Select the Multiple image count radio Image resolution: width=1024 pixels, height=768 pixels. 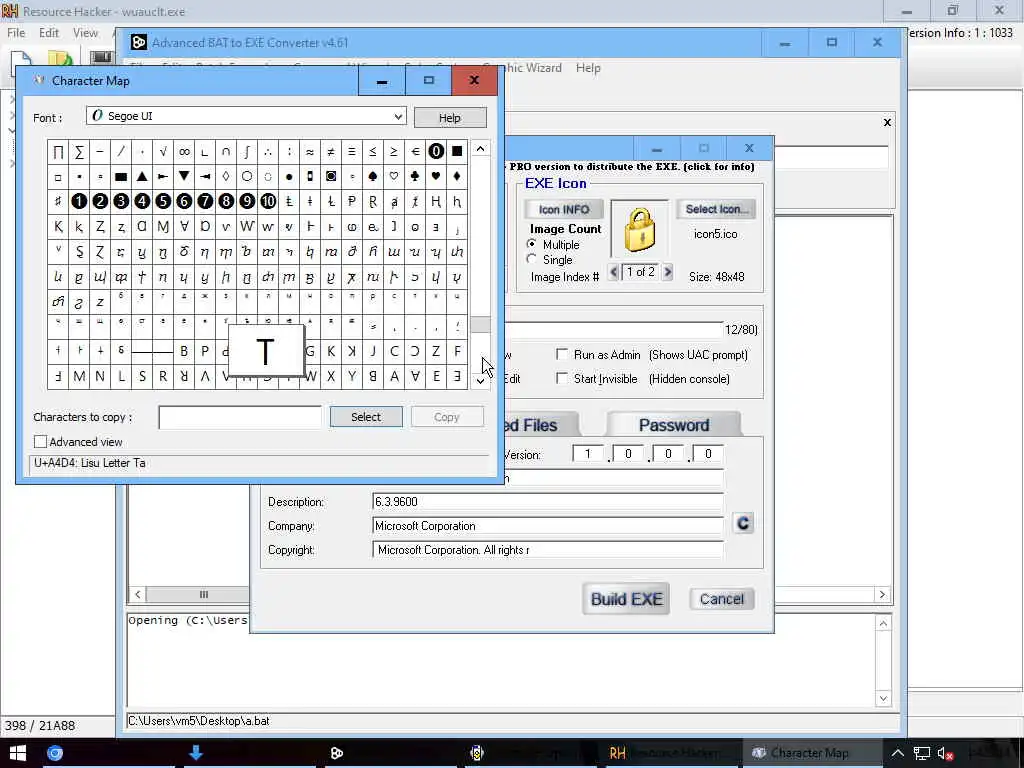(532, 244)
